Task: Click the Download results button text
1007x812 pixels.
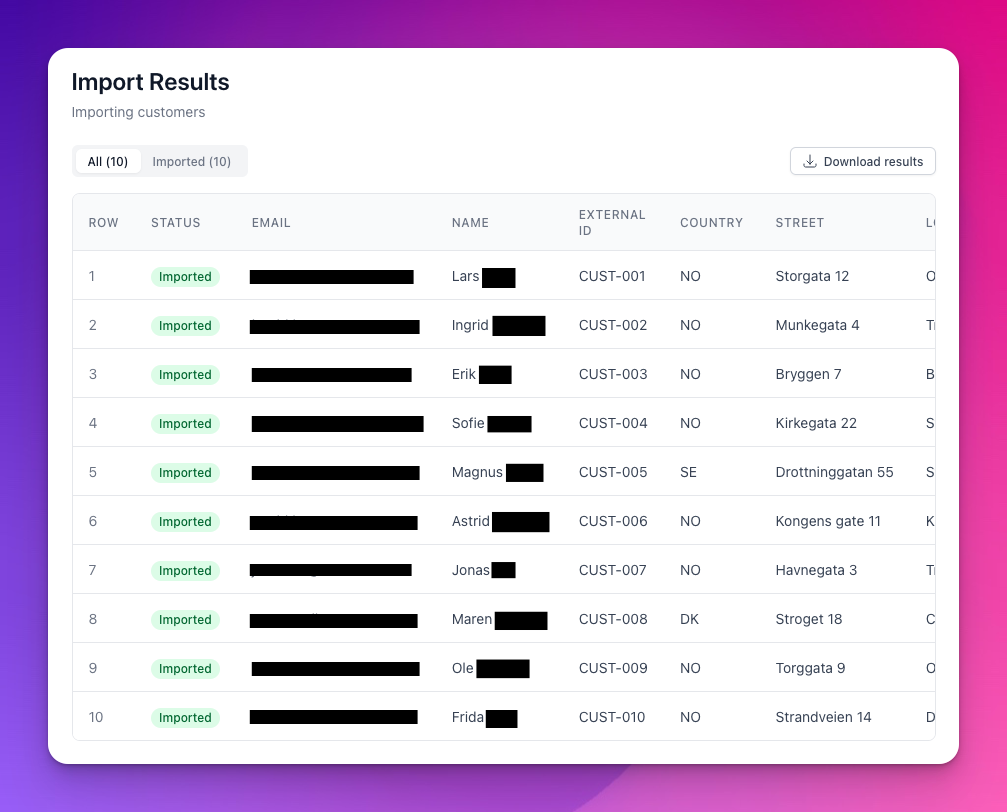Action: pyautogui.click(x=873, y=161)
